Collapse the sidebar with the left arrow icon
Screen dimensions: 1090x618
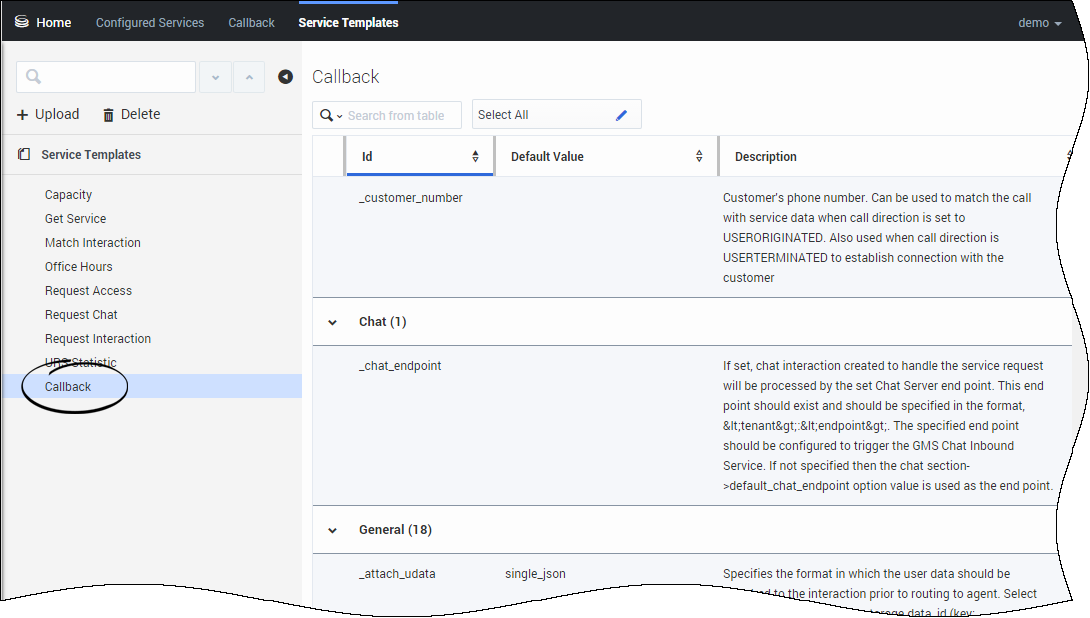[x=286, y=77]
